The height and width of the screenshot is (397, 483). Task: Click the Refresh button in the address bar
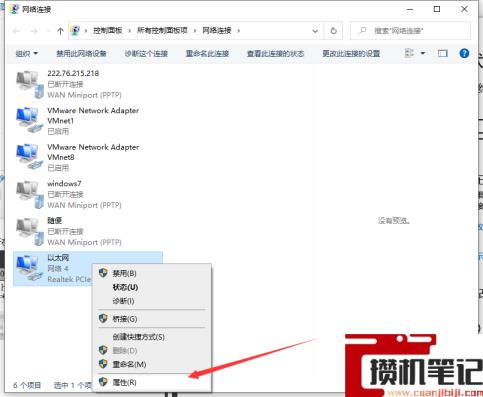(333, 31)
